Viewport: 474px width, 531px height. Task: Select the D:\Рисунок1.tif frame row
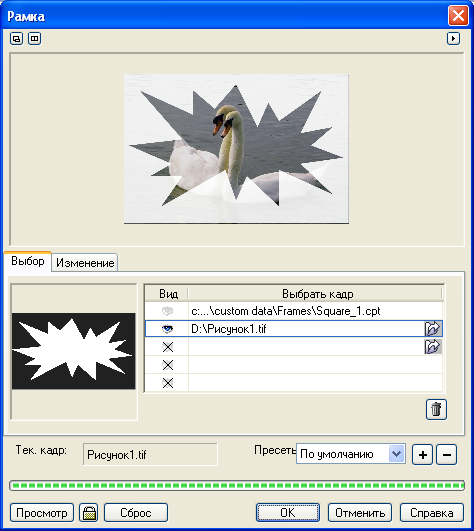point(294,329)
